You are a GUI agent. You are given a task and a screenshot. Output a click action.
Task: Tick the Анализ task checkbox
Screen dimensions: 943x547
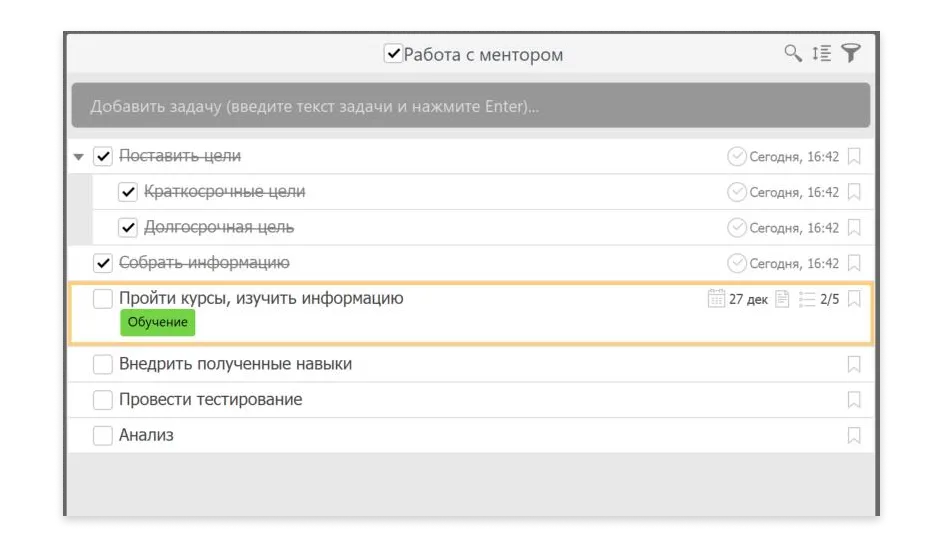click(x=103, y=436)
